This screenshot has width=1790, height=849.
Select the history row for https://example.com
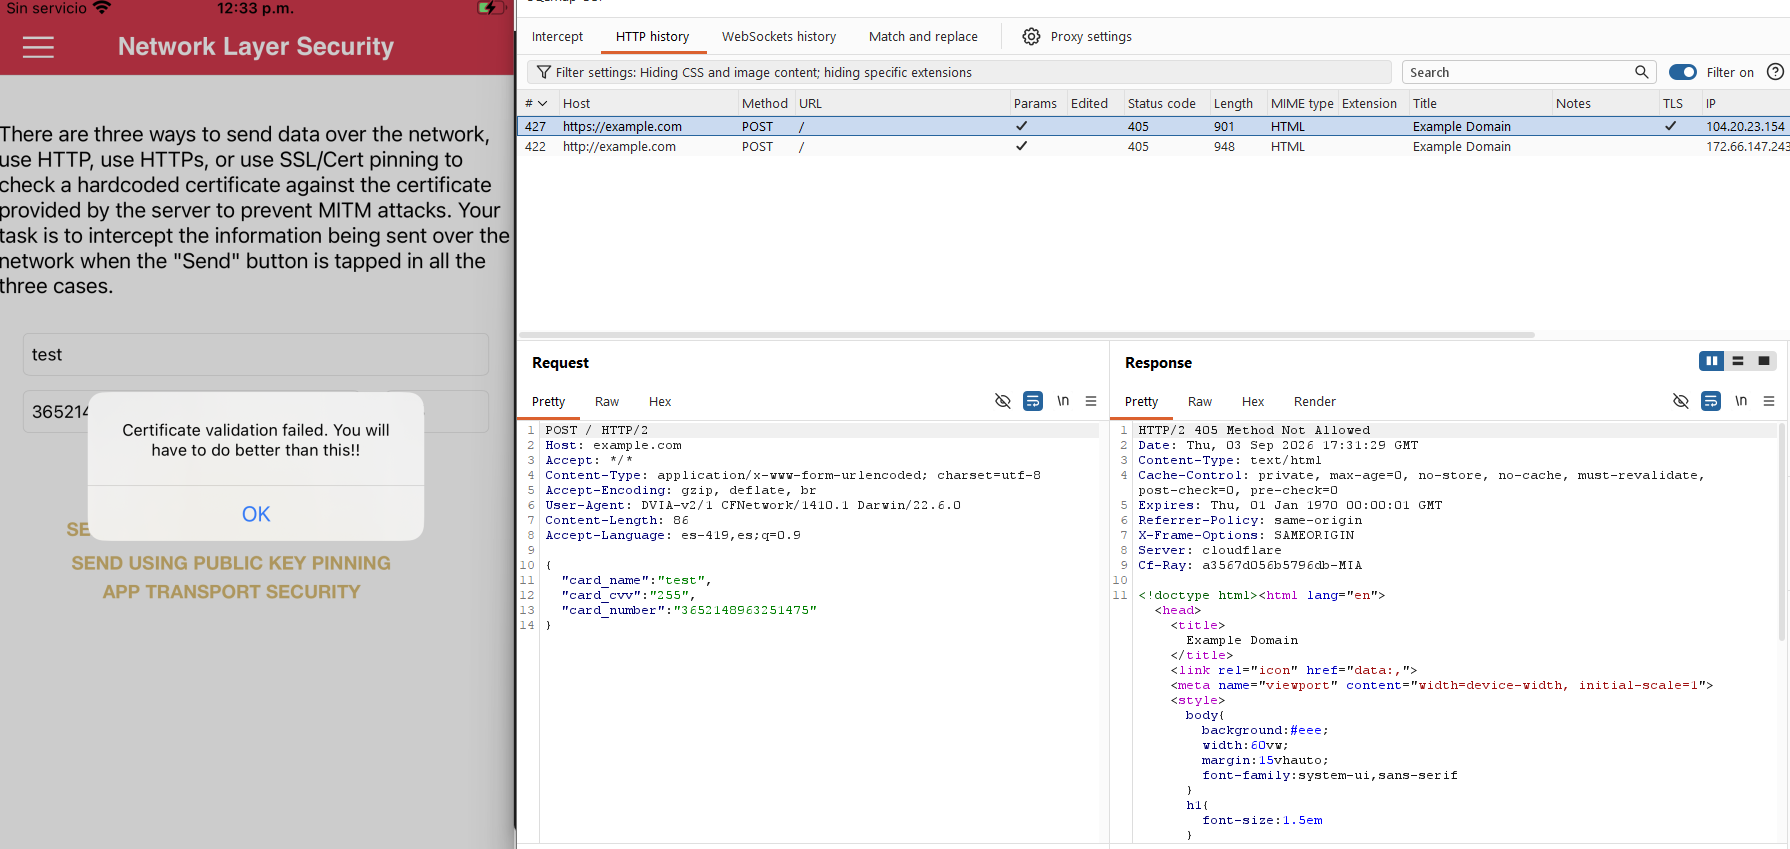tap(1154, 127)
